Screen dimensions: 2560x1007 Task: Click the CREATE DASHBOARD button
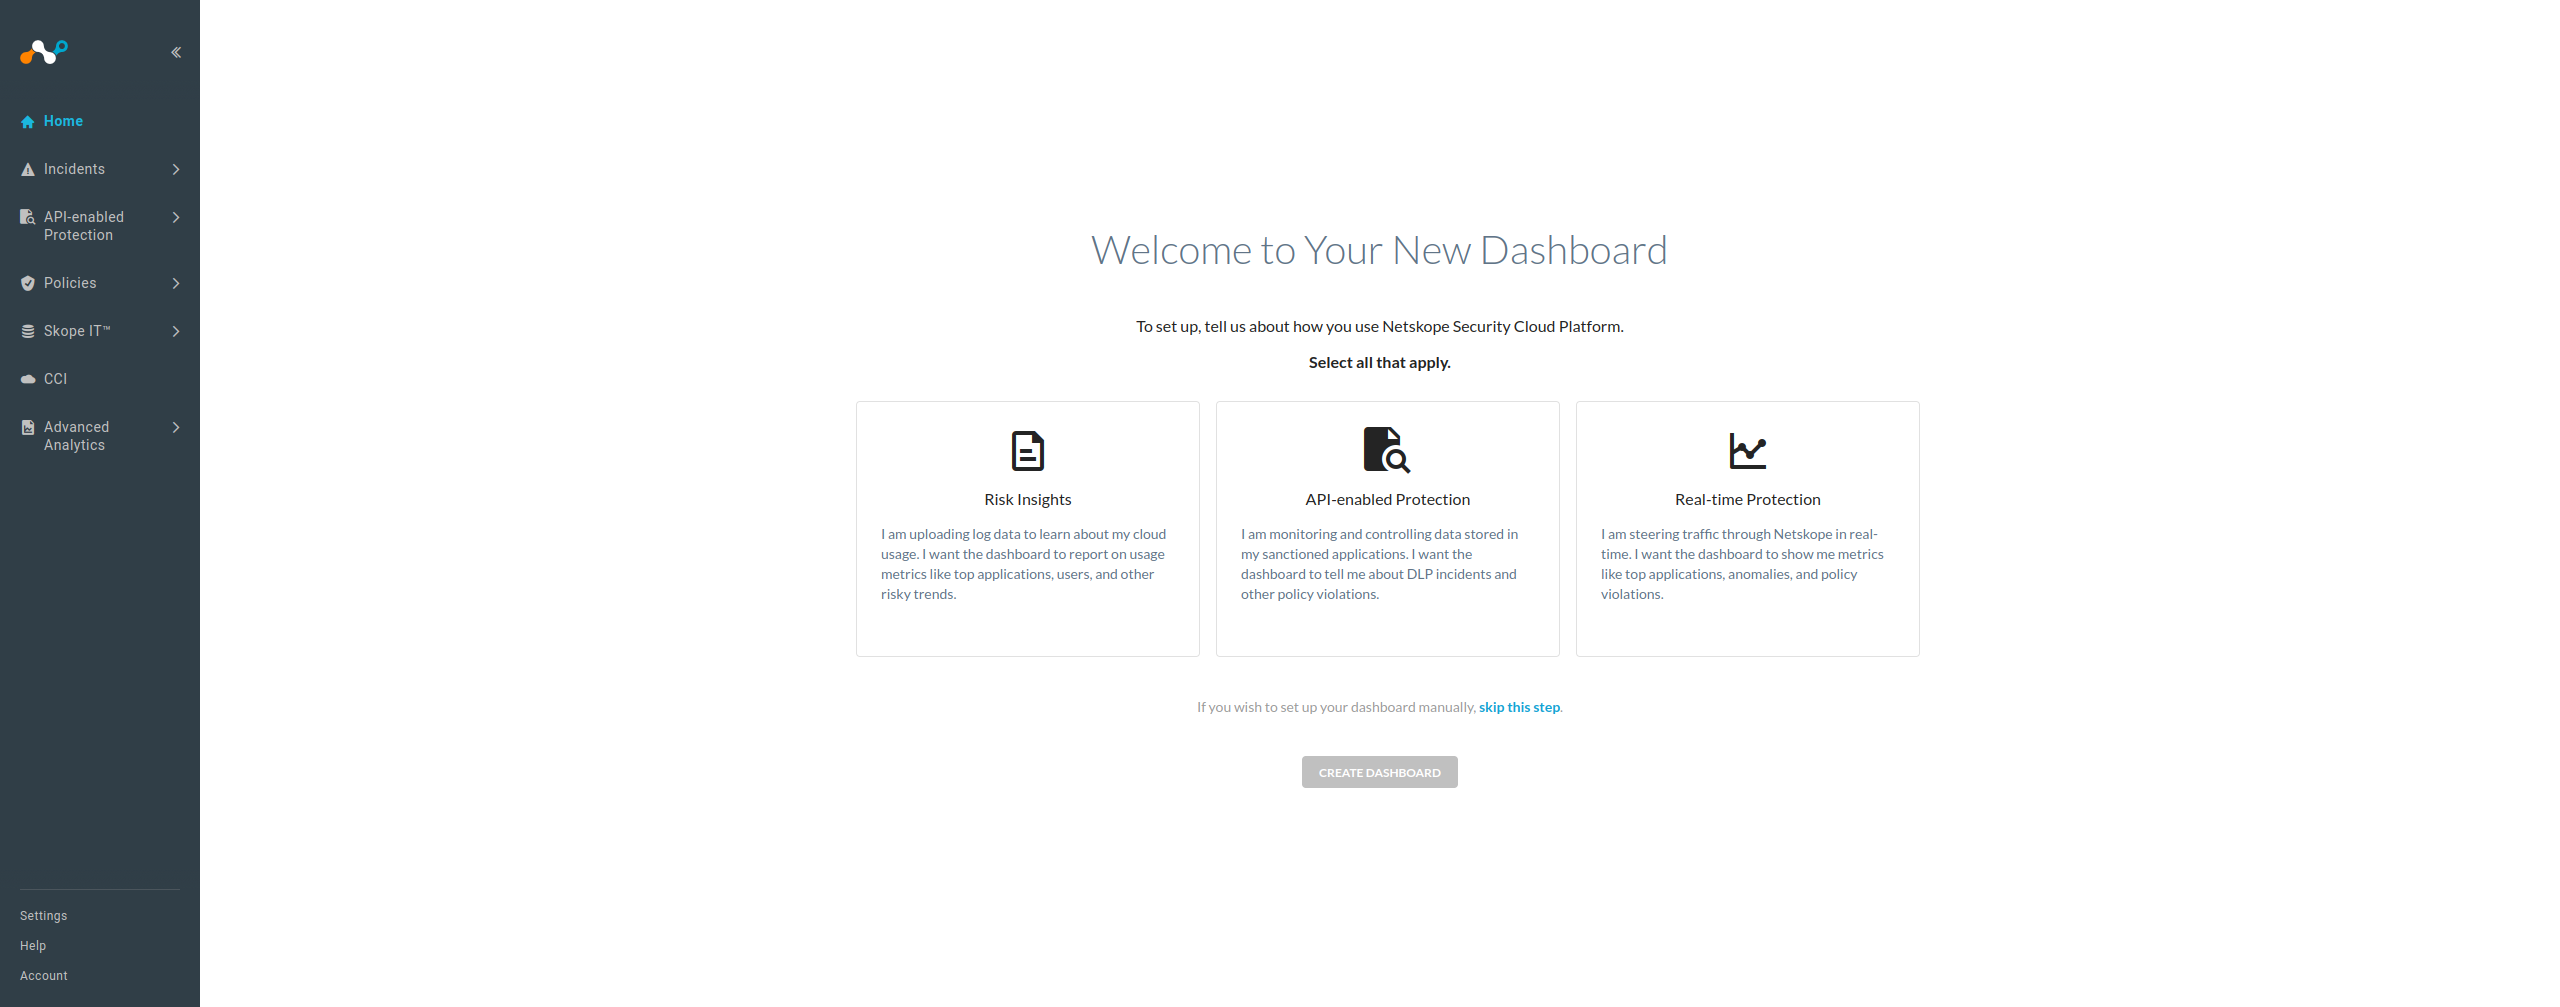click(x=1379, y=772)
